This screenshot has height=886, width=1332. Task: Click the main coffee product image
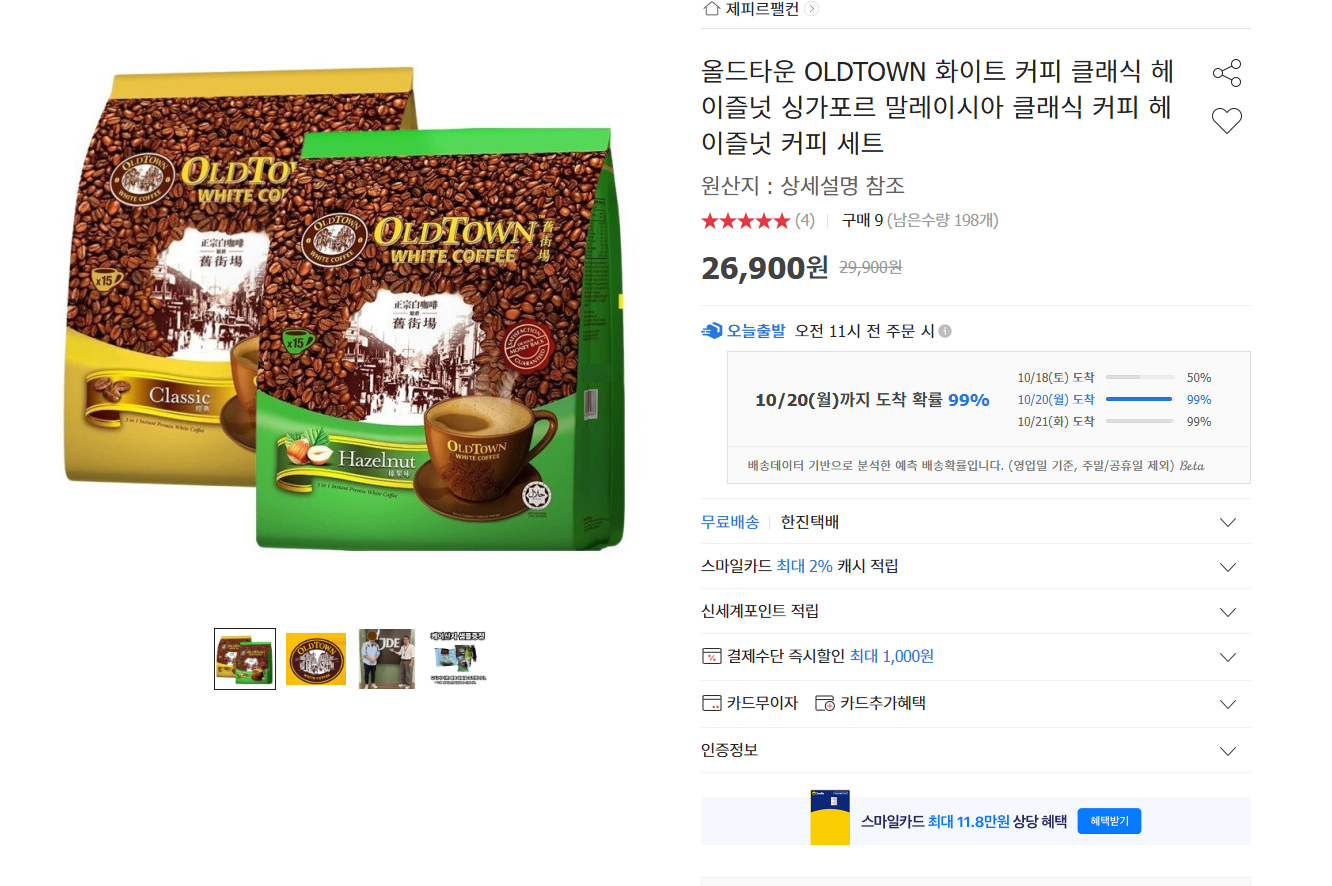[345, 310]
